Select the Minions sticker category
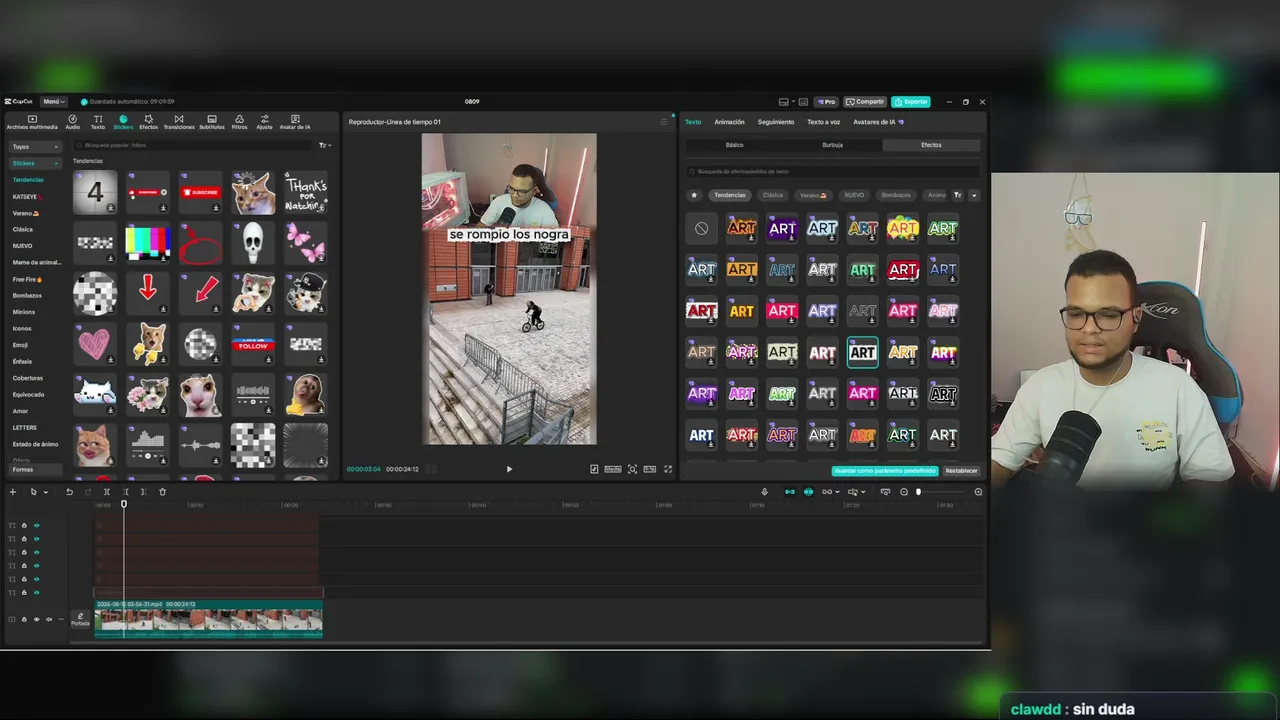This screenshot has height=720, width=1280. click(x=24, y=312)
